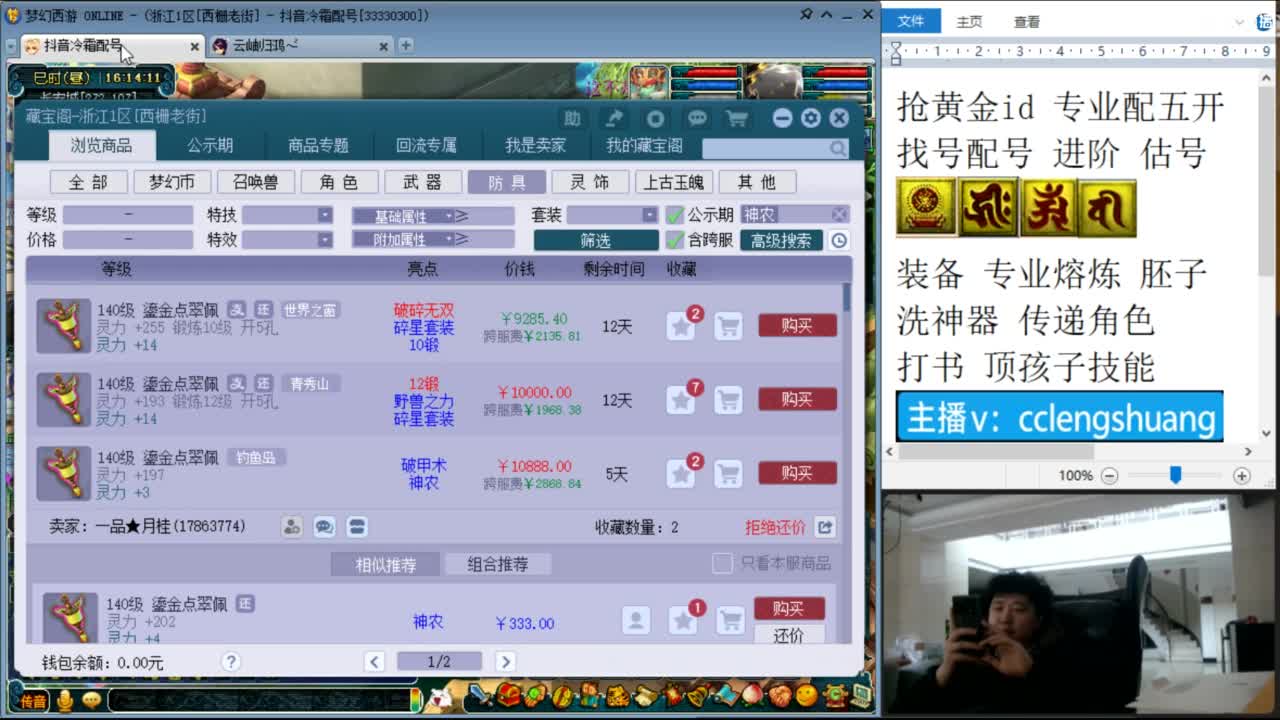The image size is (1280, 720).
Task: Click the chat bubble icon beside the cart
Action: [x=696, y=118]
